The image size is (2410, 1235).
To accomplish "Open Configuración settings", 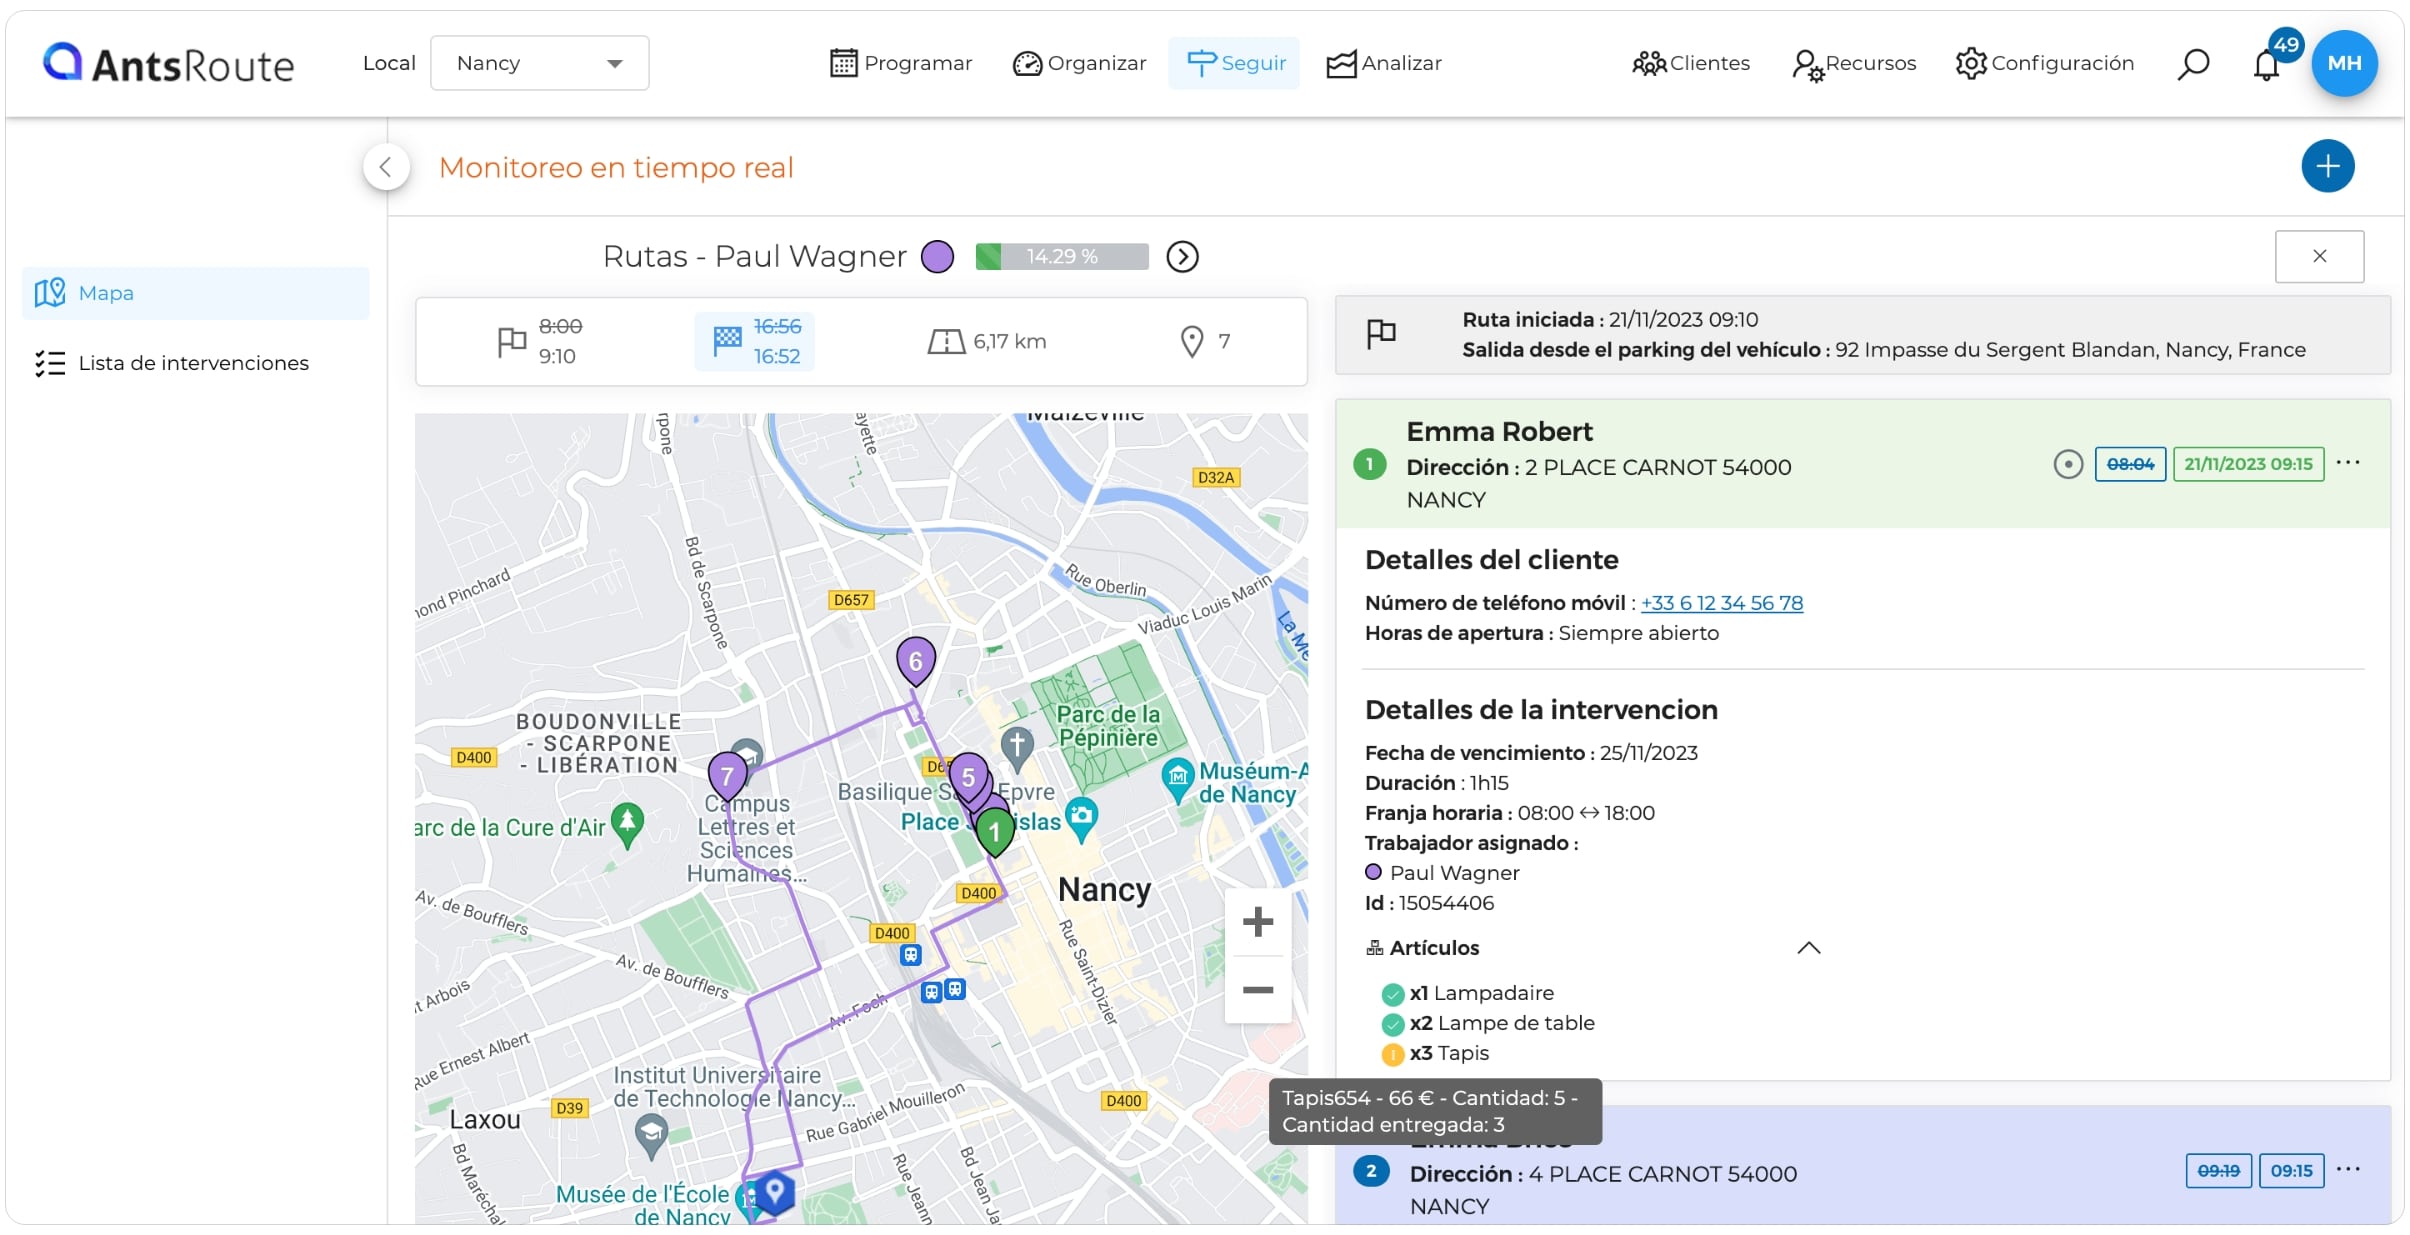I will [x=2045, y=63].
